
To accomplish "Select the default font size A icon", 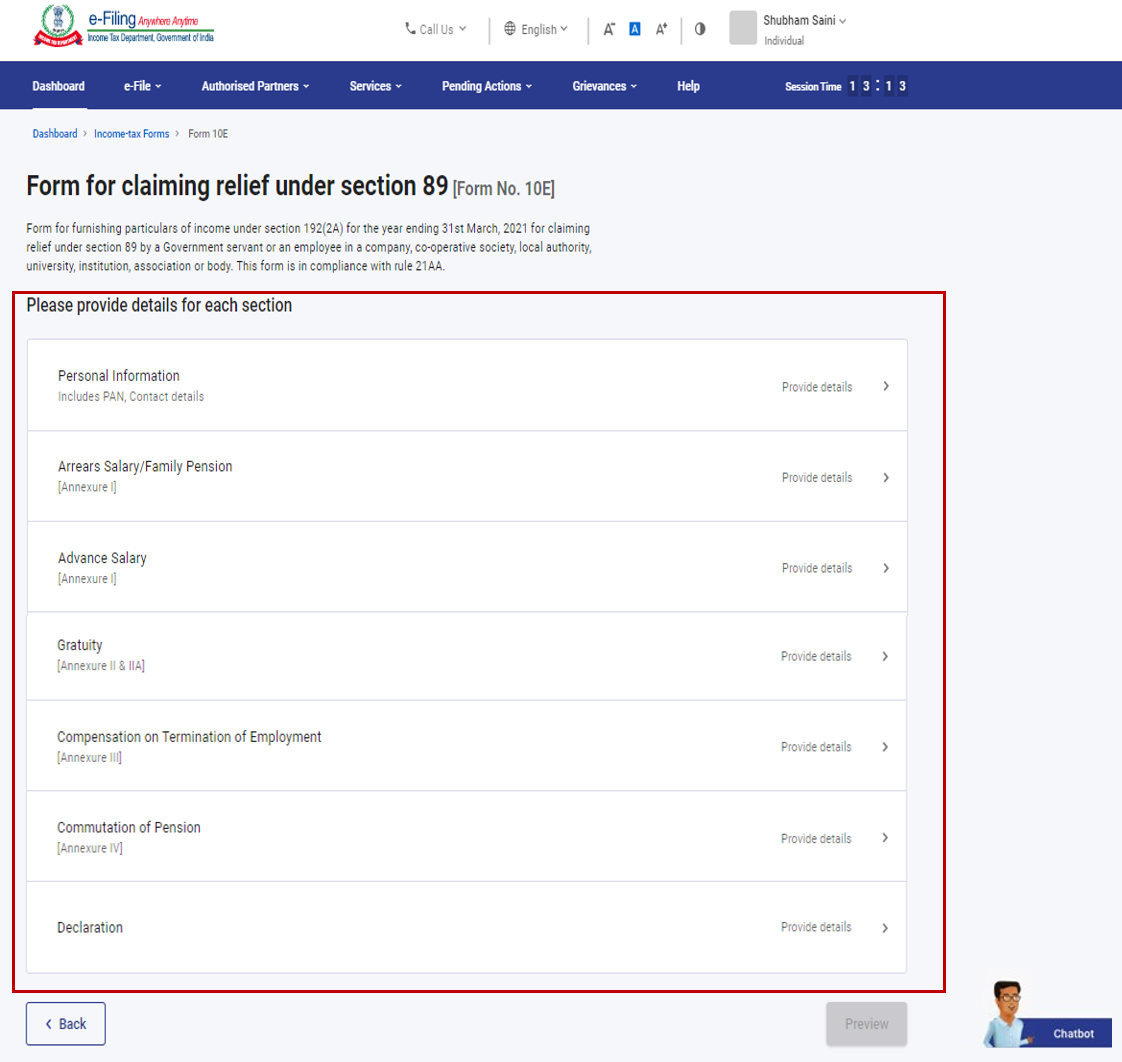I will tap(635, 28).
